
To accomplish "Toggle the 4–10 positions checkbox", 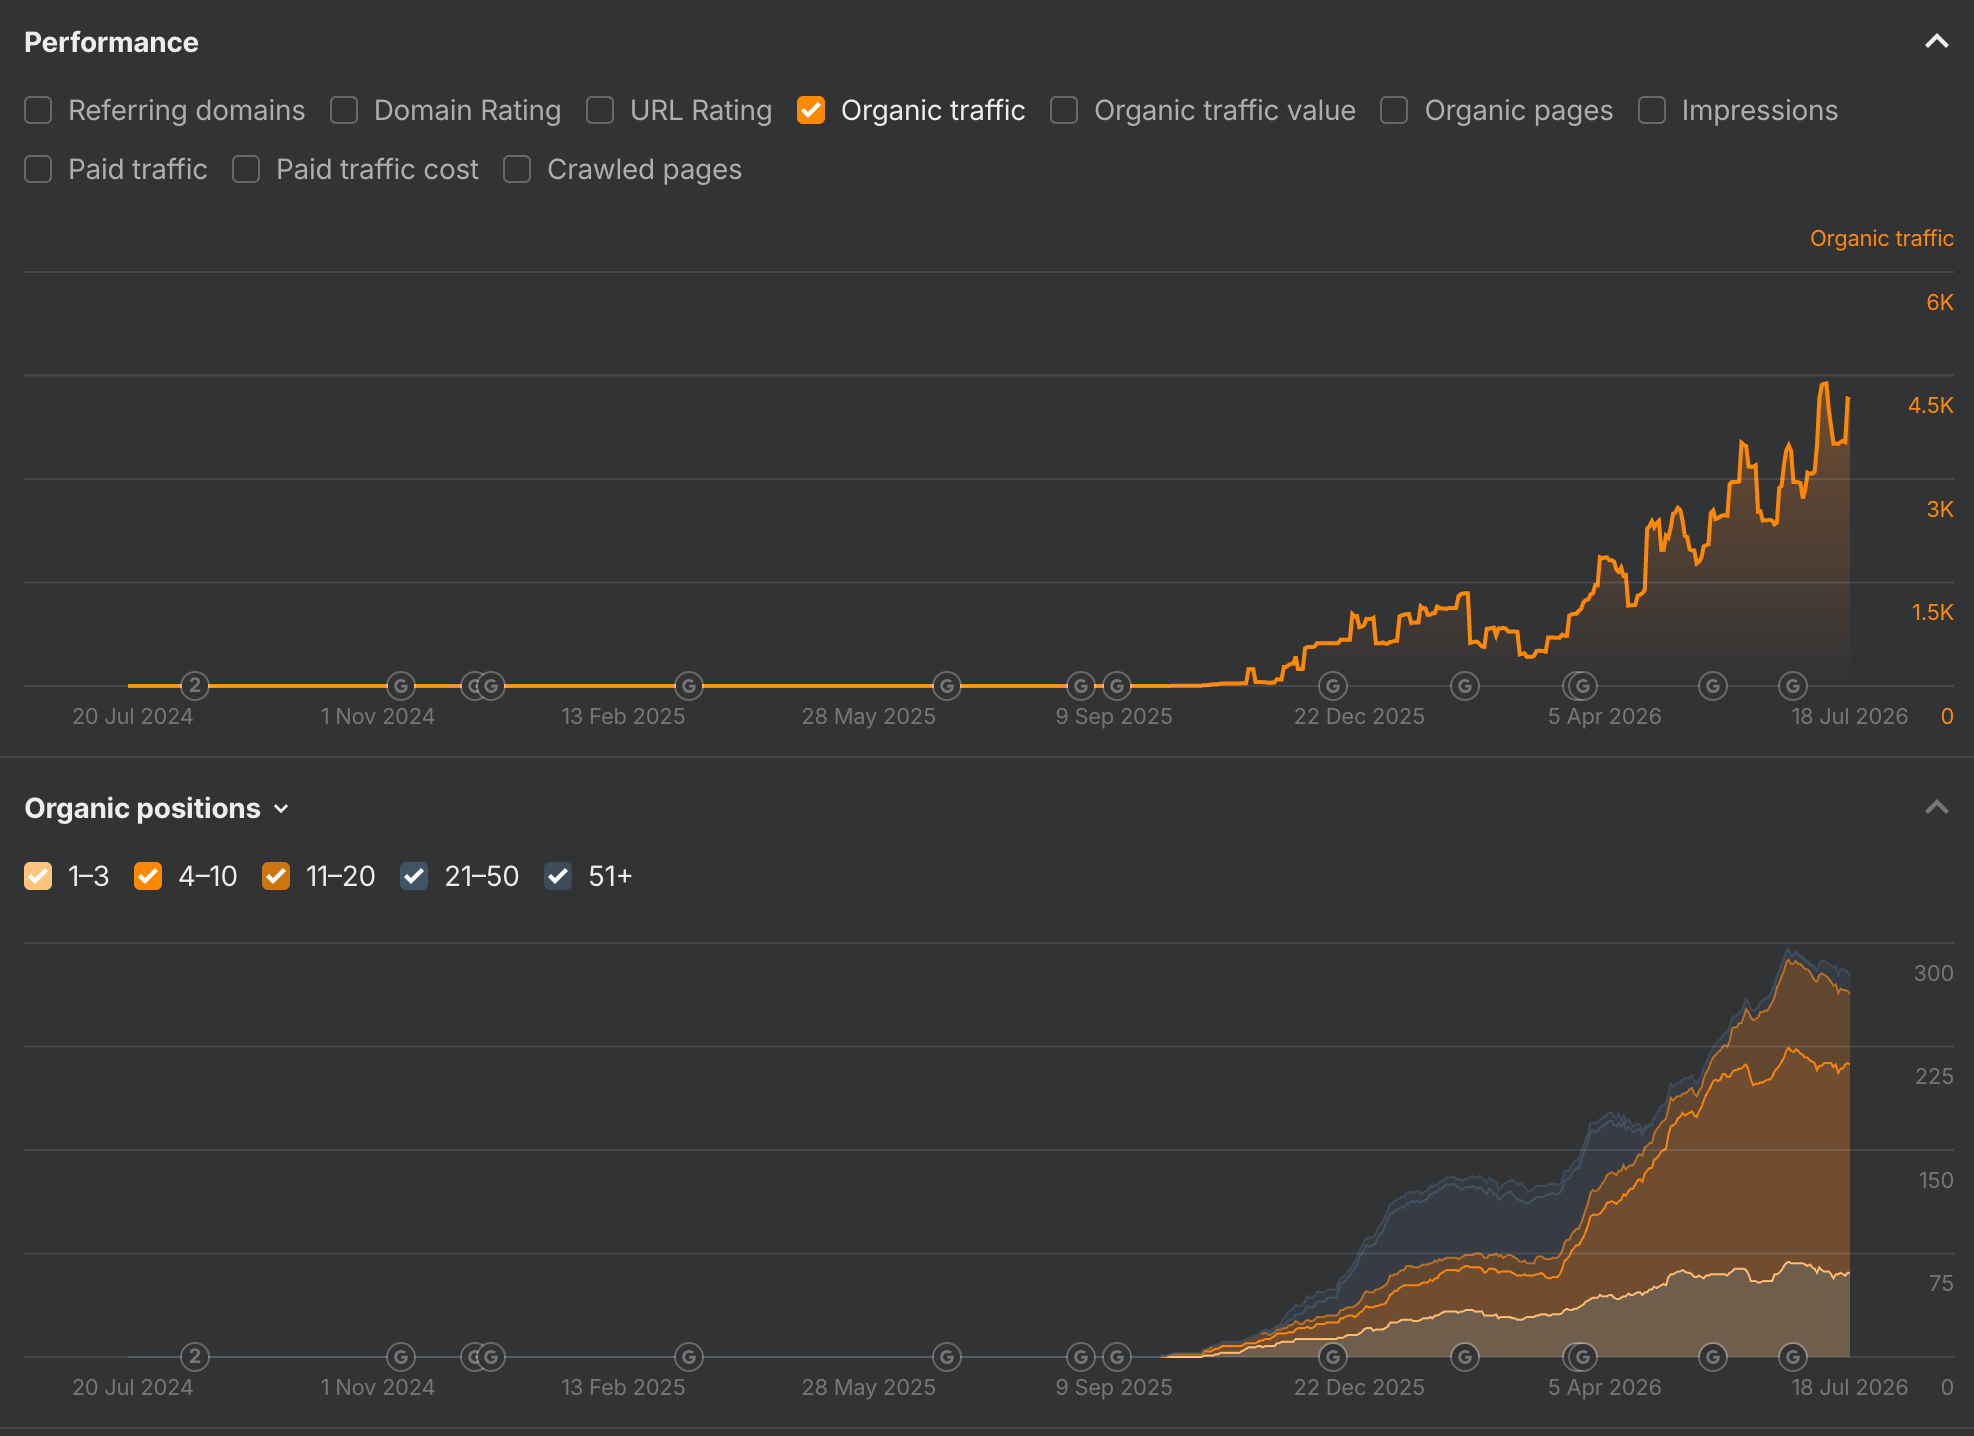I will coord(148,876).
